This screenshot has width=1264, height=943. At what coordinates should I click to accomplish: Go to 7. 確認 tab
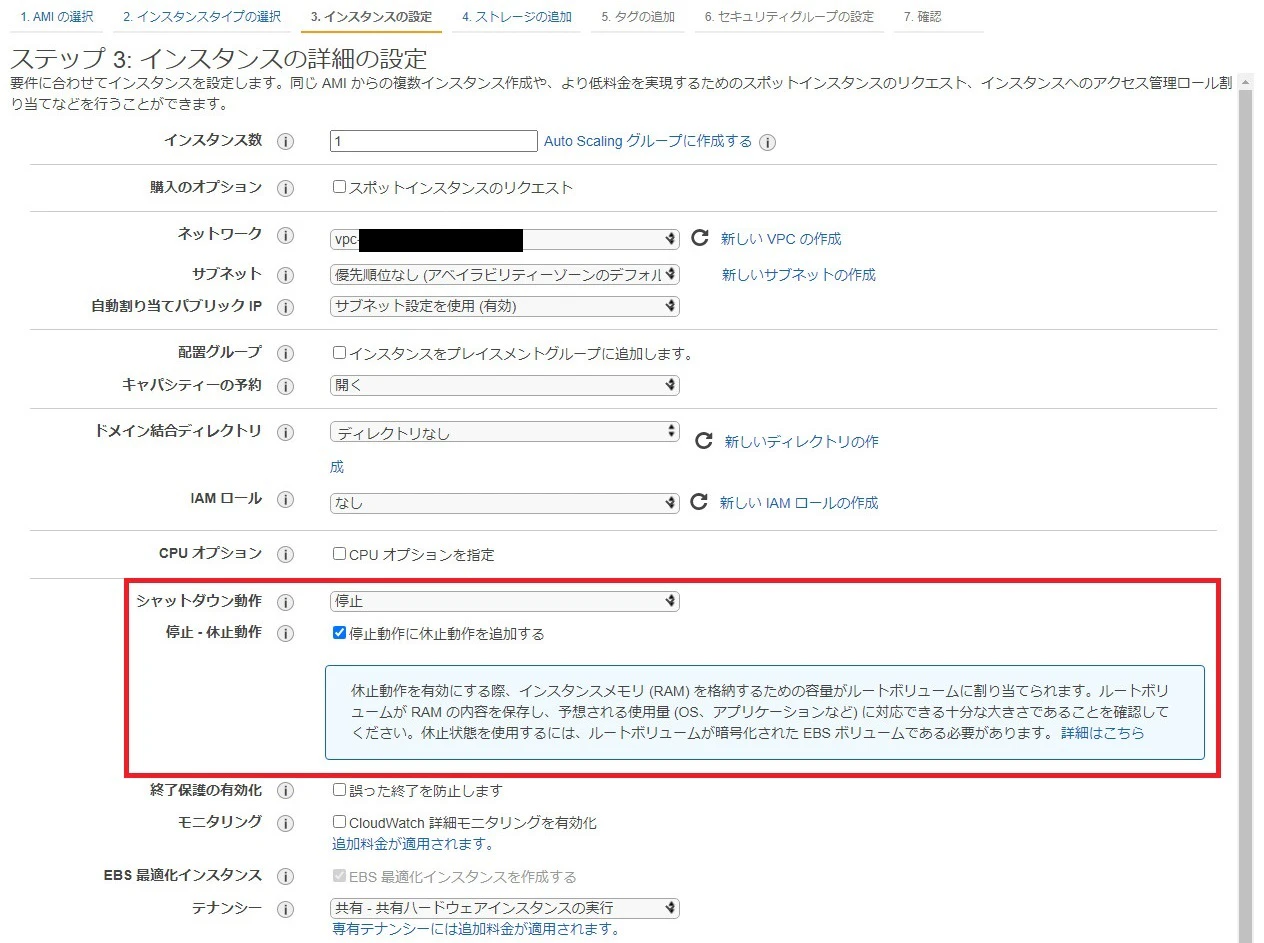[x=924, y=17]
